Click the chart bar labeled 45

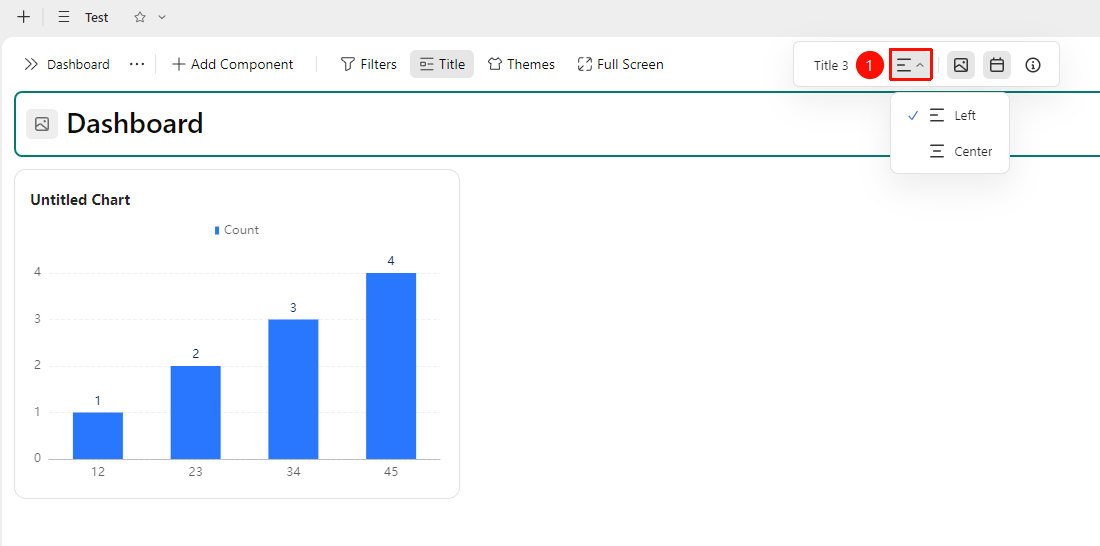coord(391,366)
